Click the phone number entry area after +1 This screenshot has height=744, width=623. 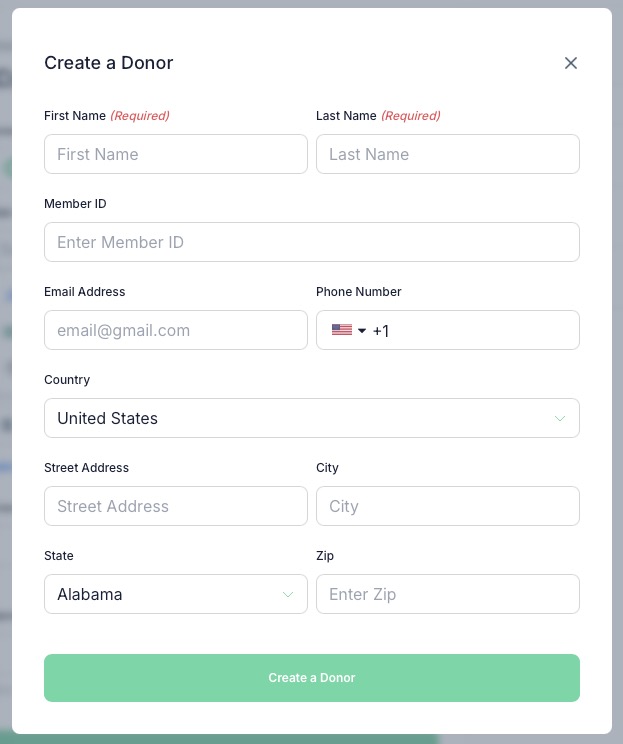[x=482, y=330]
